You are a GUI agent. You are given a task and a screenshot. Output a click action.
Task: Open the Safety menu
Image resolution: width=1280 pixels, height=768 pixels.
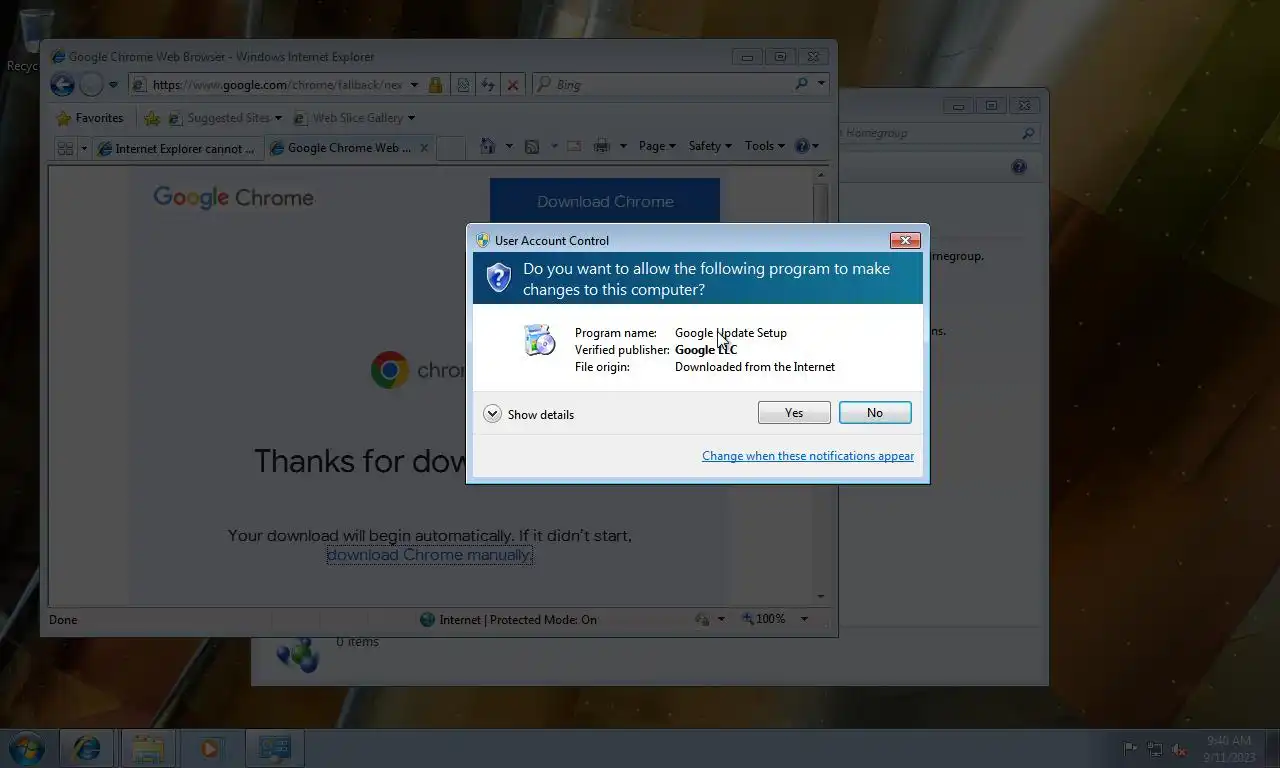[x=710, y=146]
